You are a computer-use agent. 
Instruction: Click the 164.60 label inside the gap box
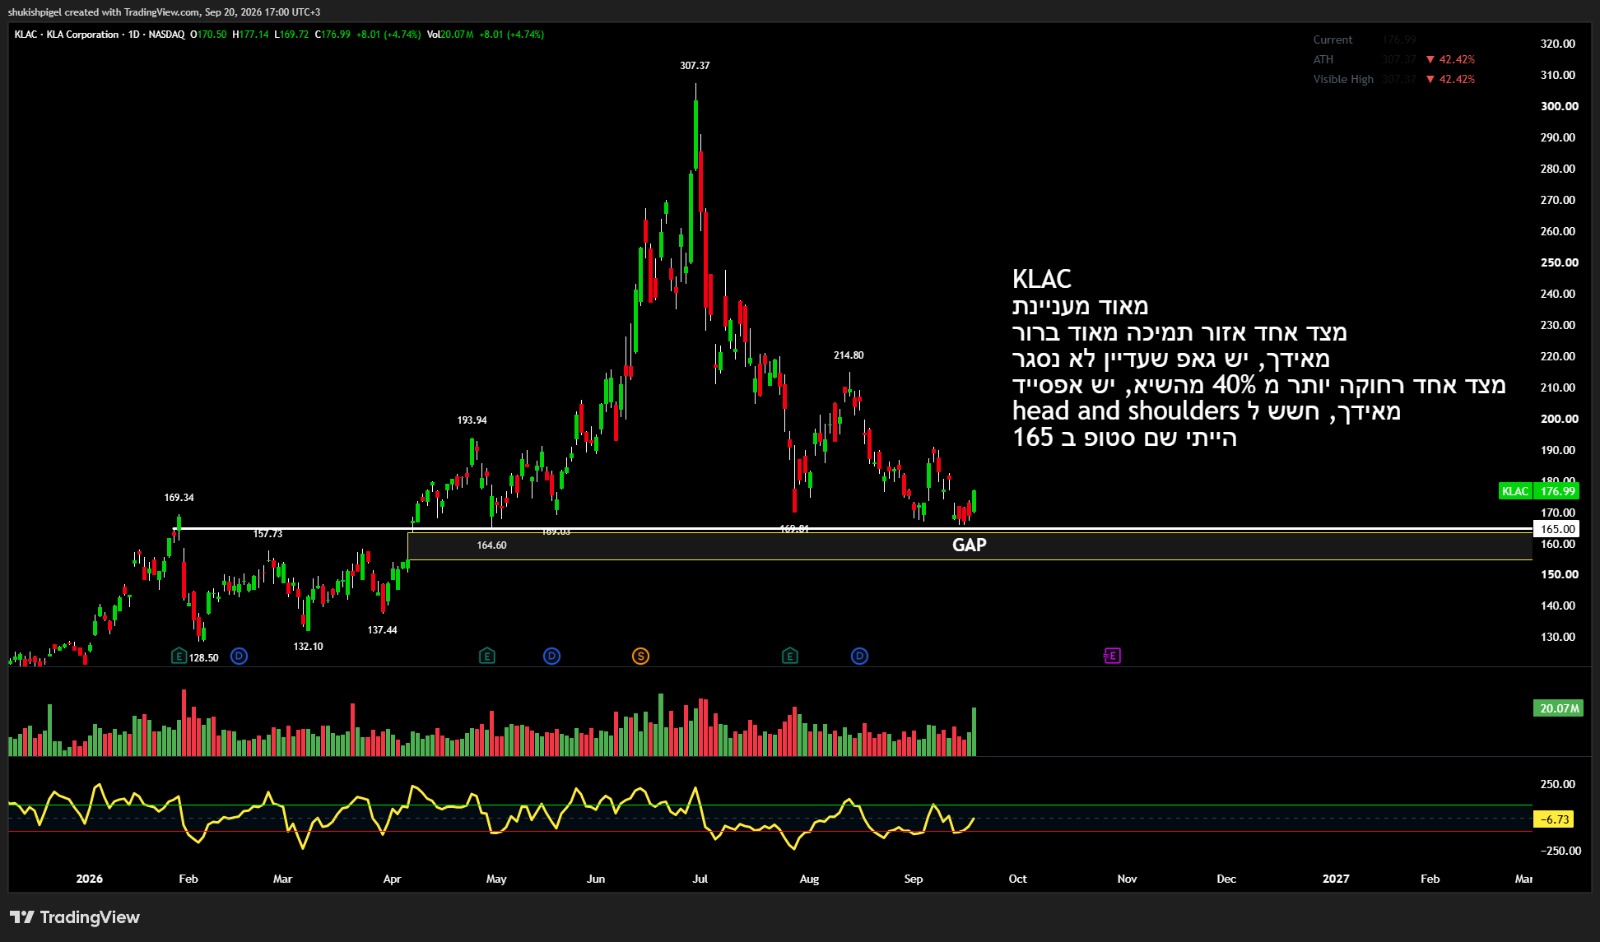click(491, 545)
